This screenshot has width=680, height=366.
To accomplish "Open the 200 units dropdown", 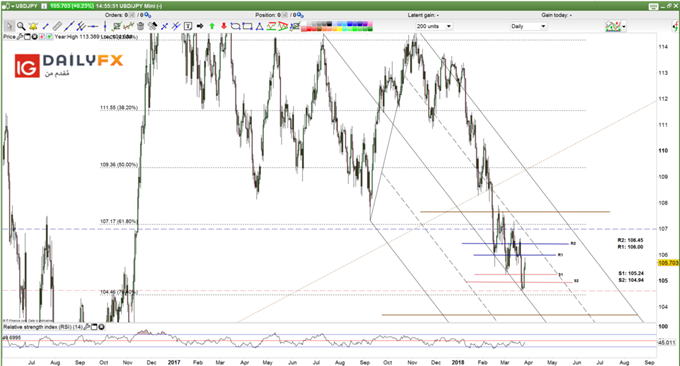I will click(434, 26).
